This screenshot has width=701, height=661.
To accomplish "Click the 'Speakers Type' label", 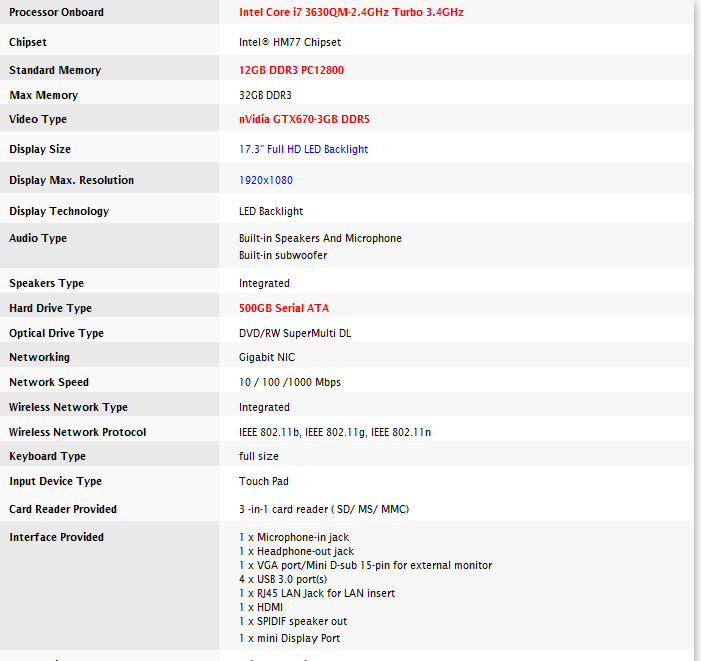I will pyautogui.click(x=46, y=283).
